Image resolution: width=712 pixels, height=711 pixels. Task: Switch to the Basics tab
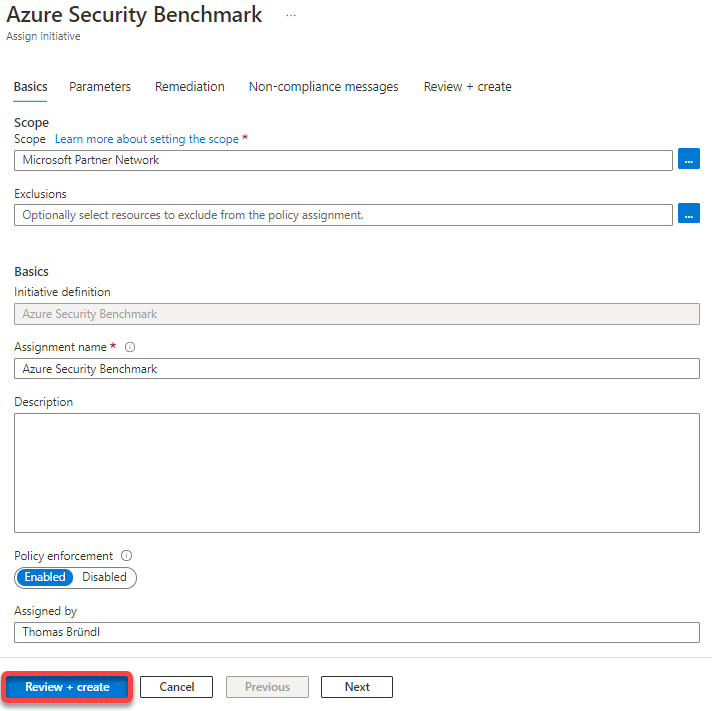(30, 87)
